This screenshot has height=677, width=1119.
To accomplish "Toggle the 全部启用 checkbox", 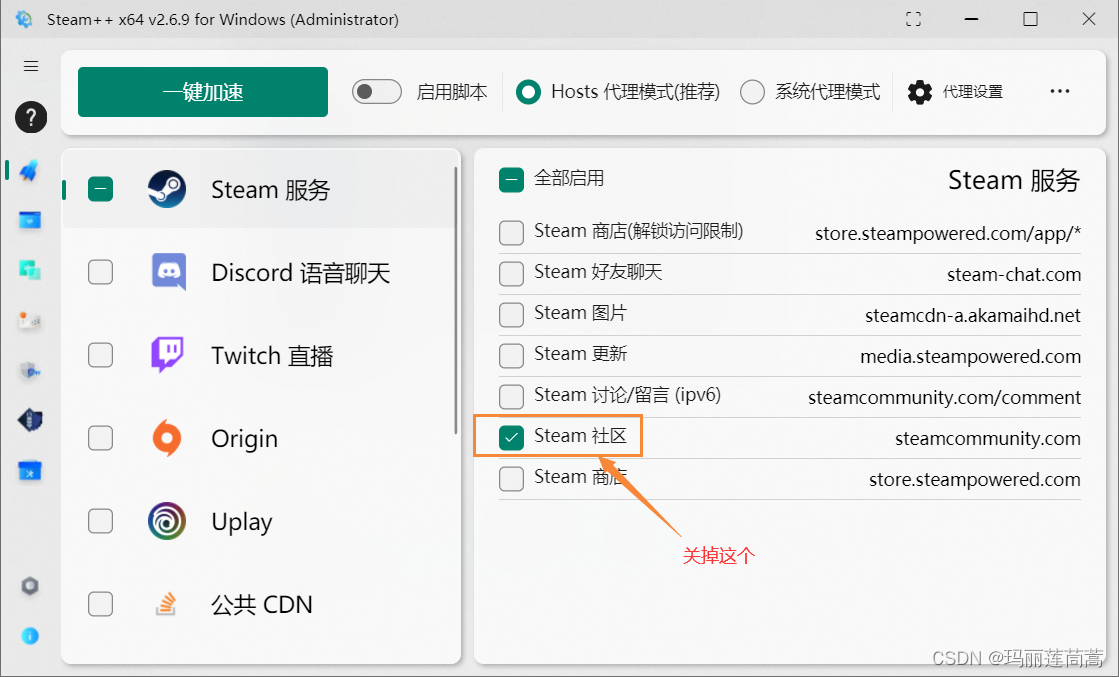I will click(512, 180).
